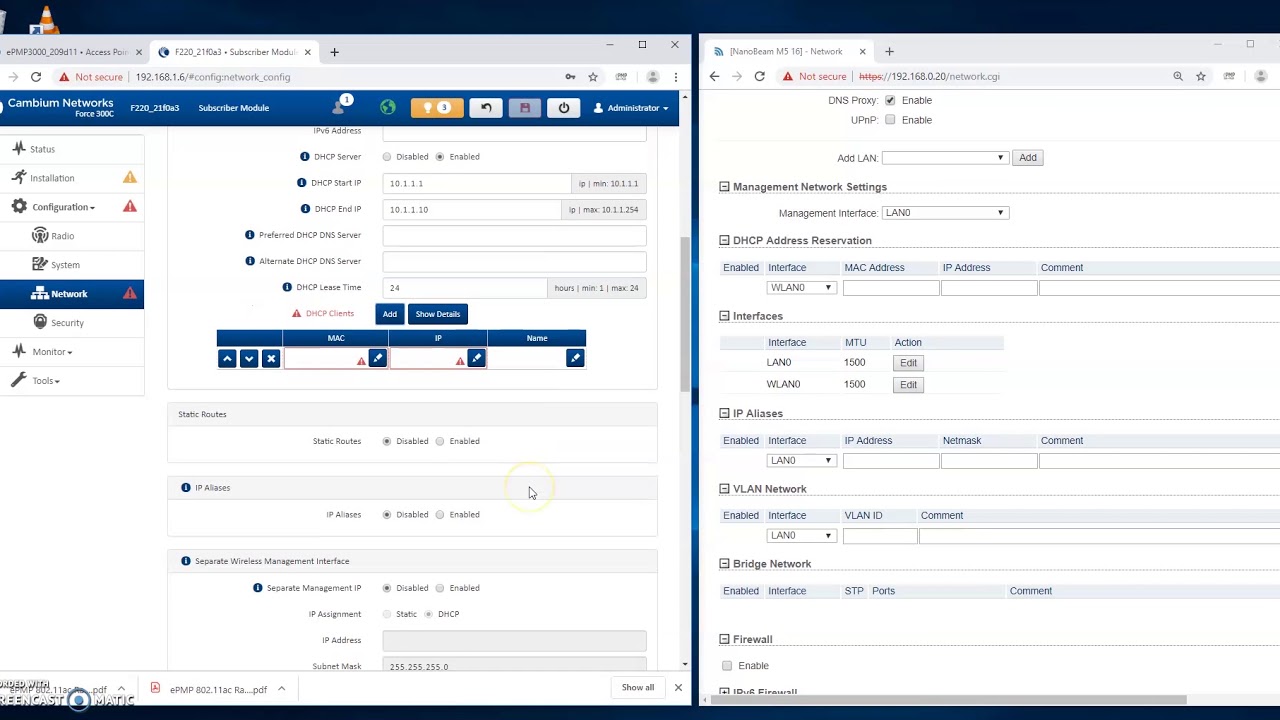Toggle Firewall Enable checkbox

tap(727, 666)
